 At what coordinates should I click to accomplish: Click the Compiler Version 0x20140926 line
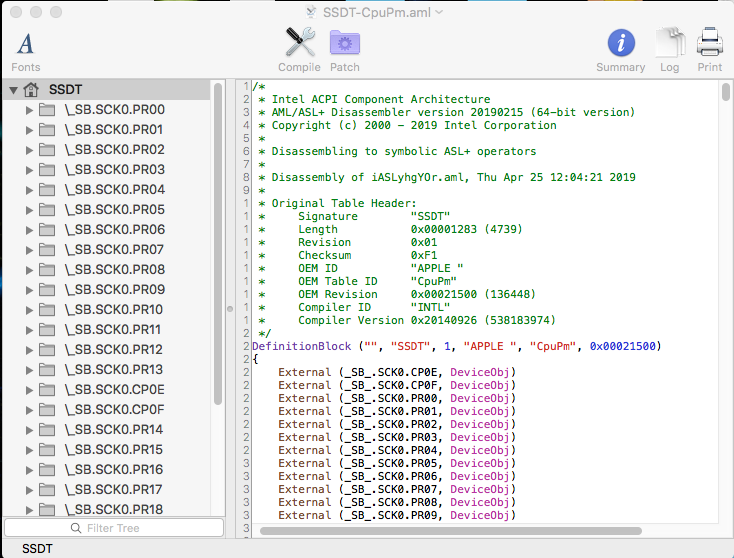tap(427, 320)
